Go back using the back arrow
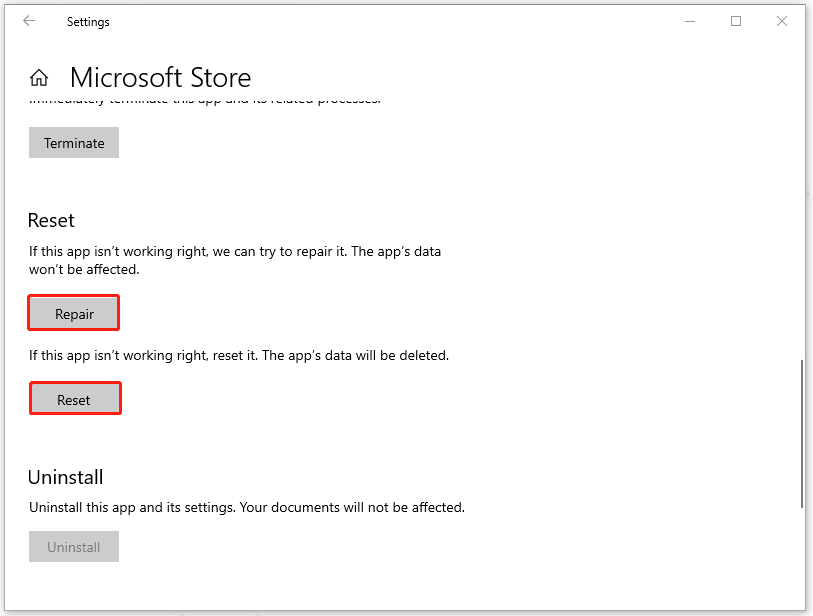Viewport: 813px width, 616px height. 29,21
